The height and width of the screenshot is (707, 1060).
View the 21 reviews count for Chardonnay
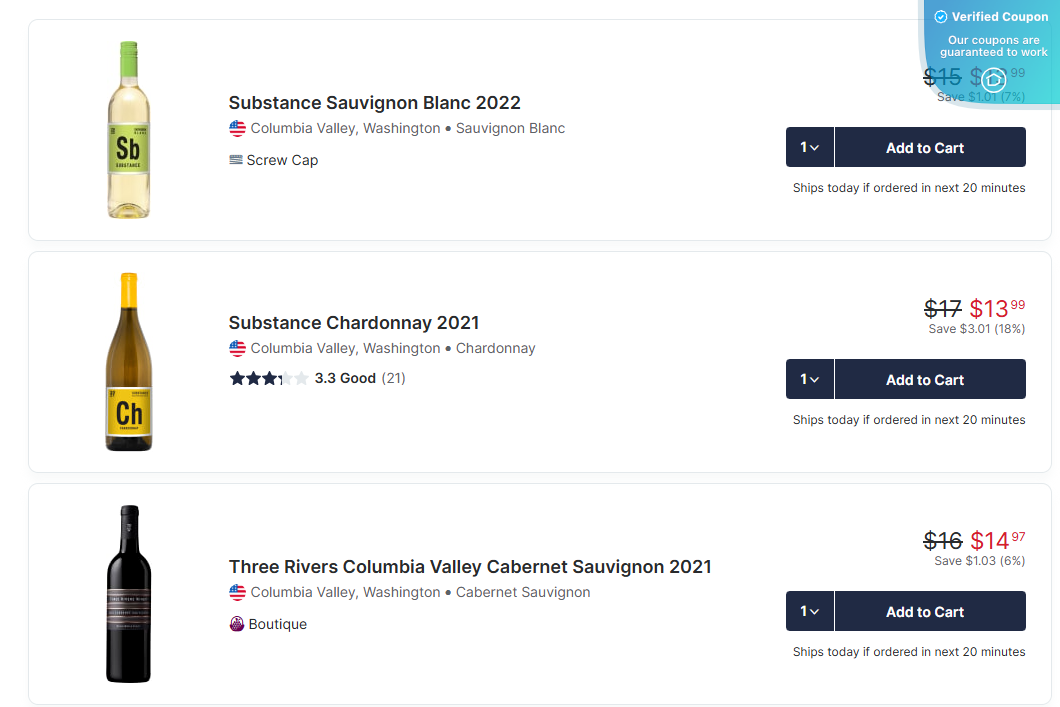pyautogui.click(x=393, y=378)
